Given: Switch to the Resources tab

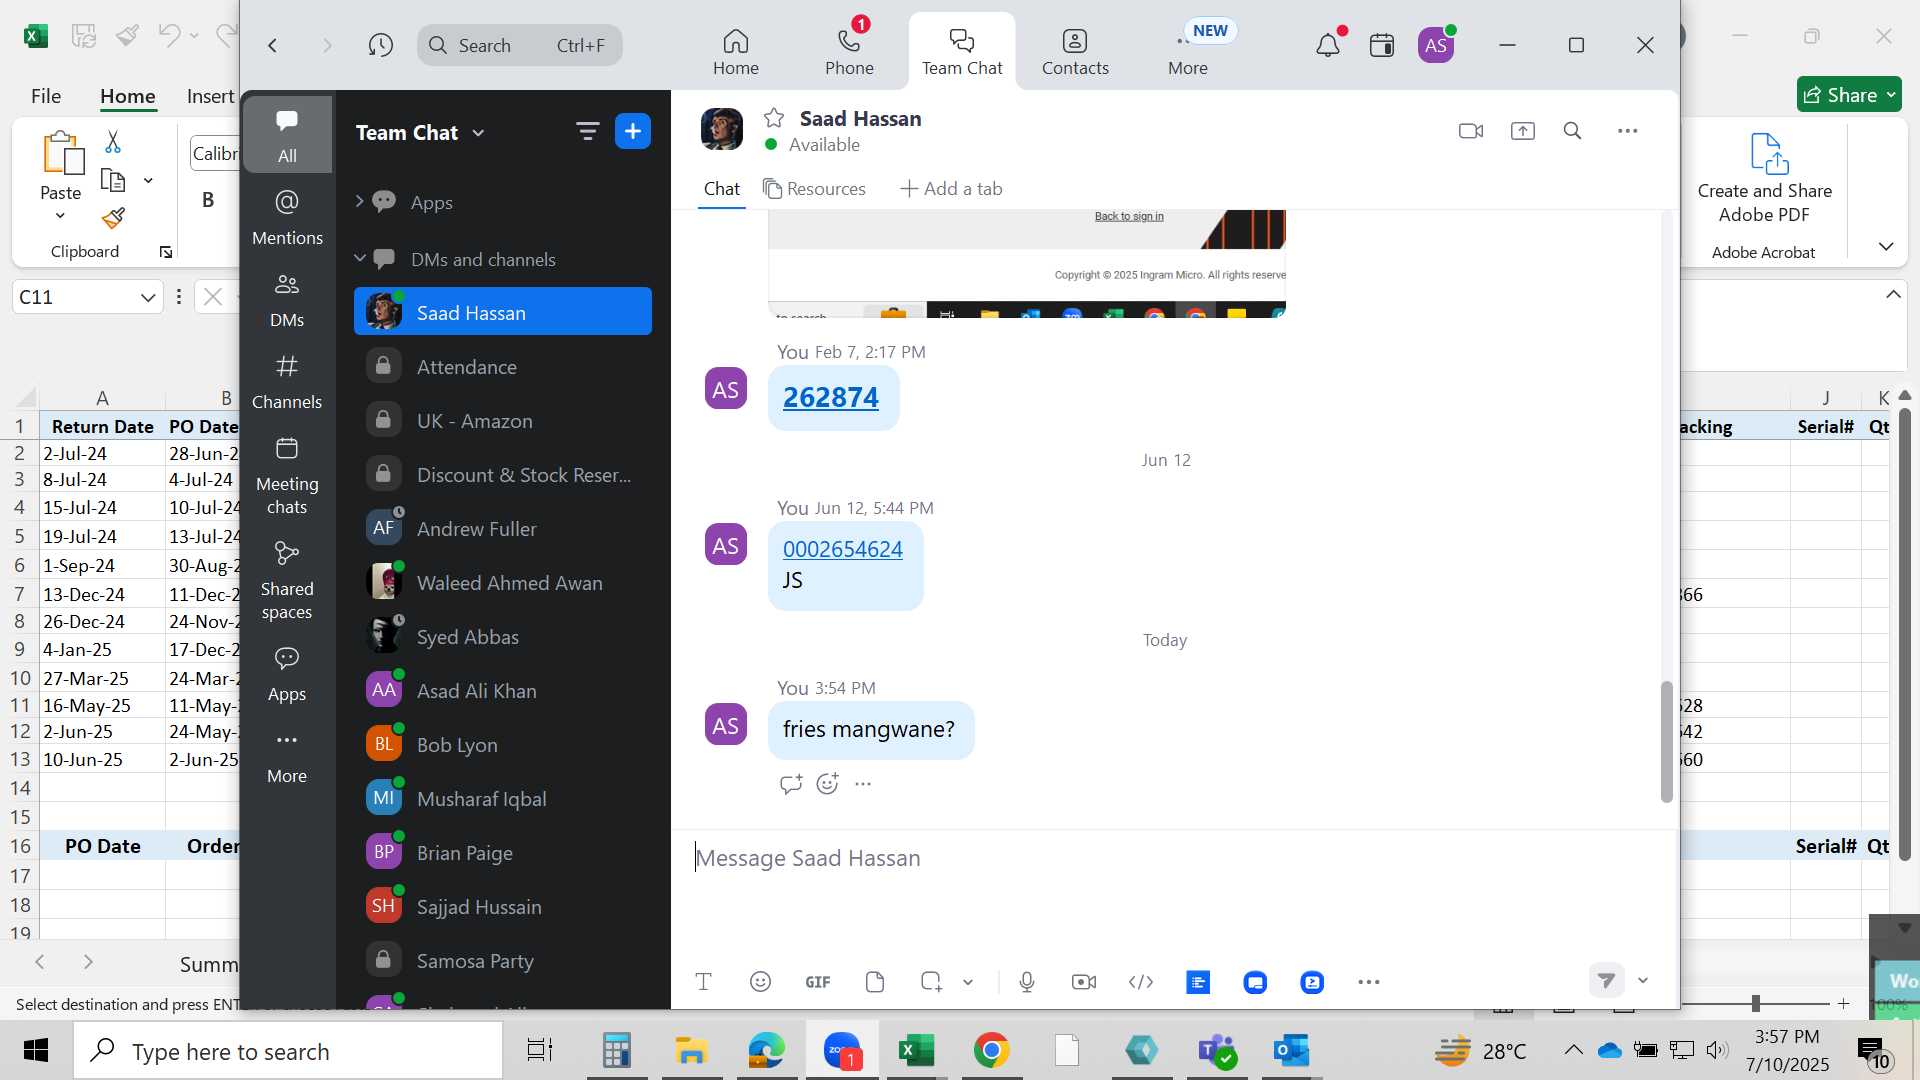Looking at the screenshot, I should [x=814, y=189].
